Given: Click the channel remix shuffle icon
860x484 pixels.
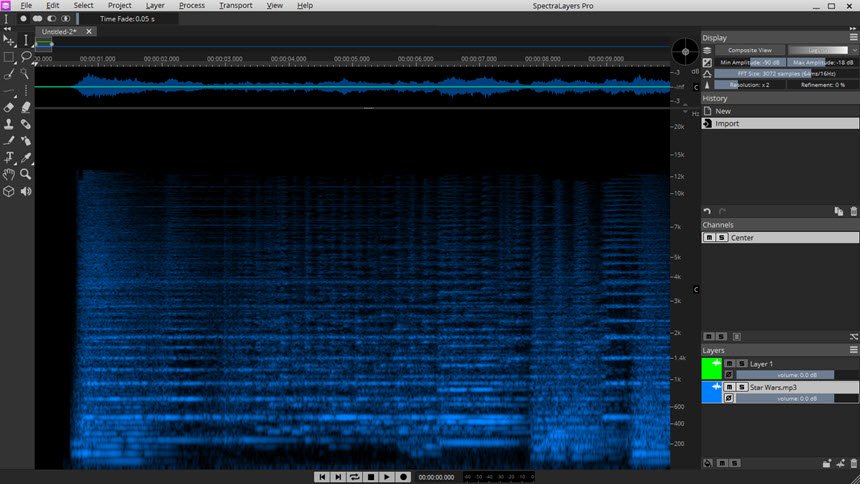Looking at the screenshot, I should (853, 336).
